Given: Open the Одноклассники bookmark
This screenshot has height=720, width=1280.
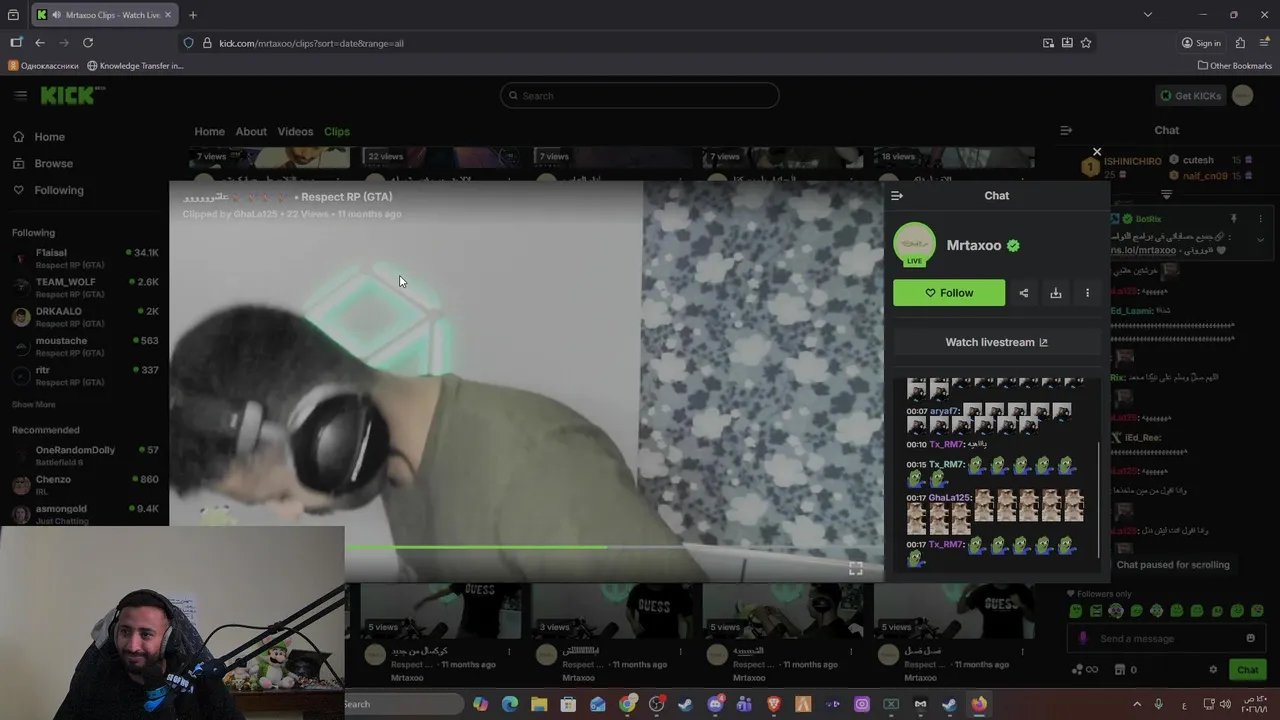Looking at the screenshot, I should tap(43, 66).
